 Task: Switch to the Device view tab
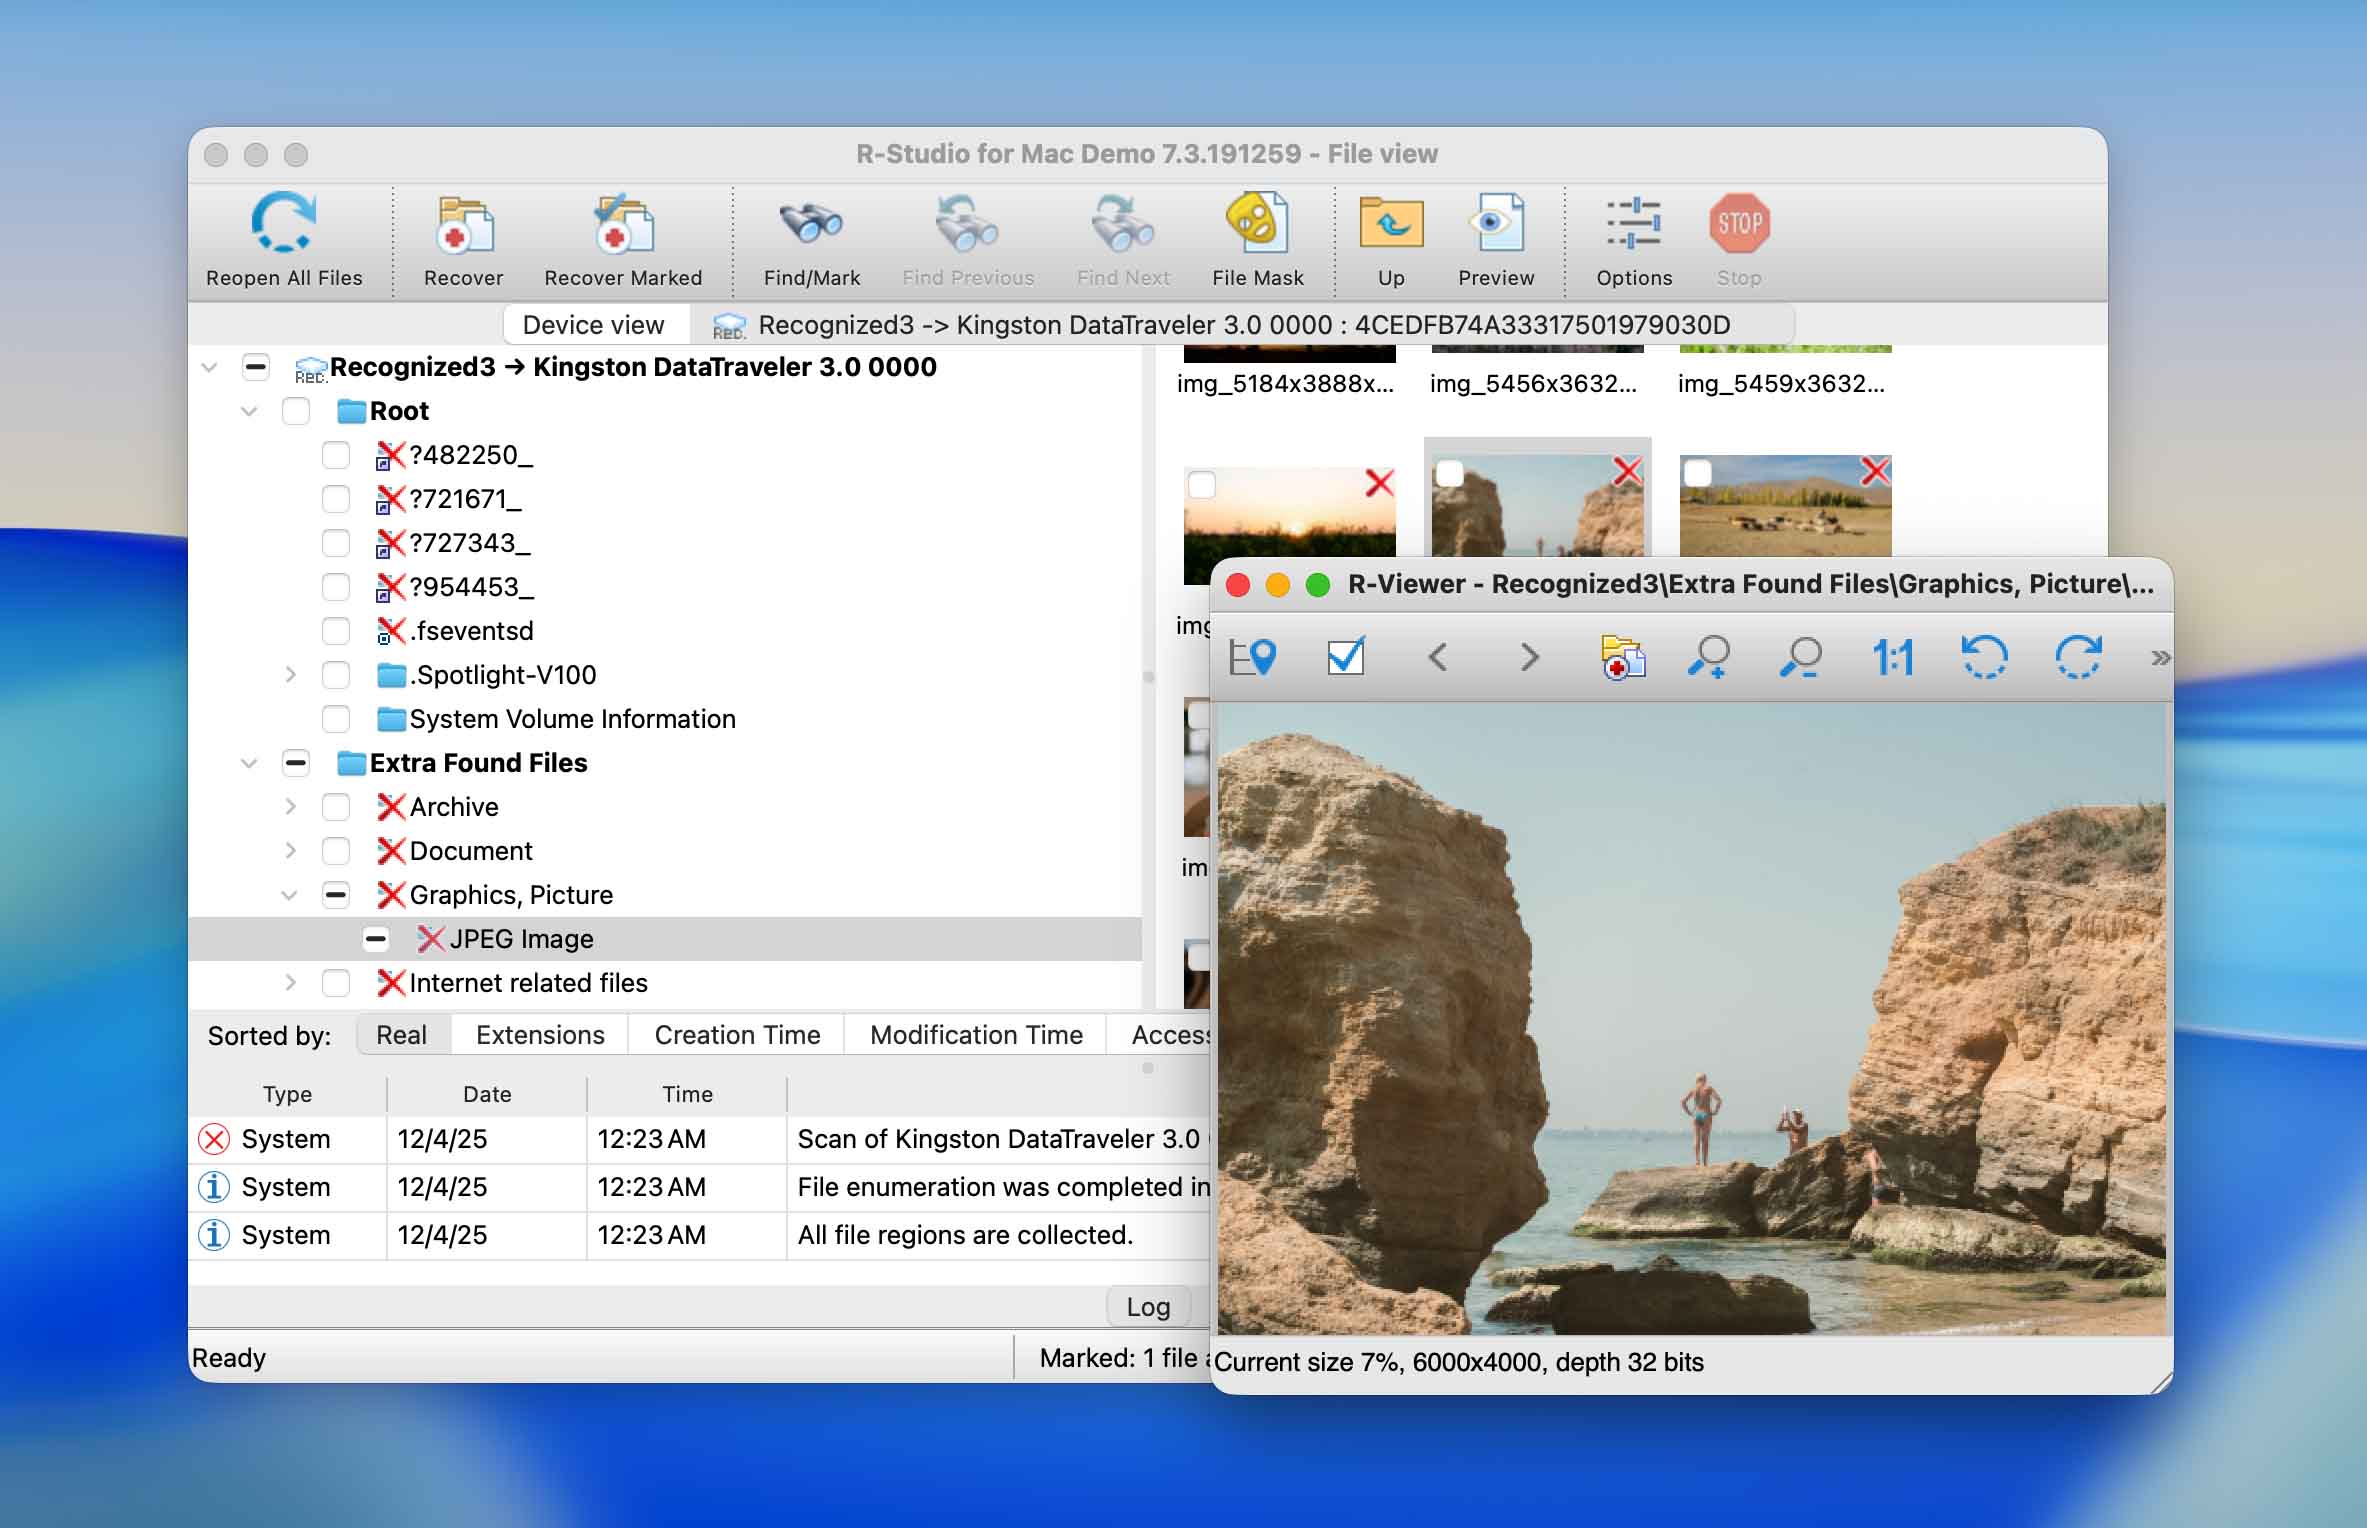(595, 324)
